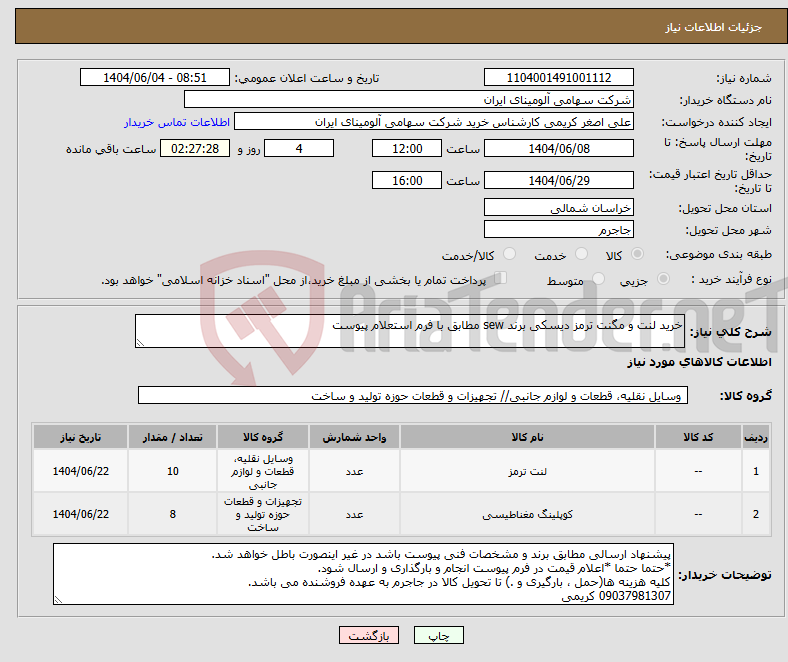788x662 pixels.
Task: Click the announcement date field 1404/06/04 - 08:51
Action: (155, 77)
